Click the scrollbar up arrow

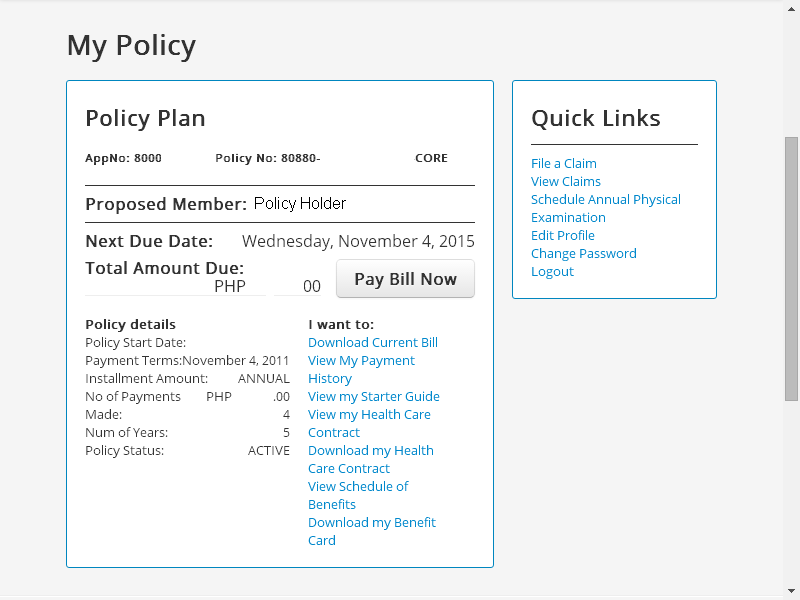point(791,9)
